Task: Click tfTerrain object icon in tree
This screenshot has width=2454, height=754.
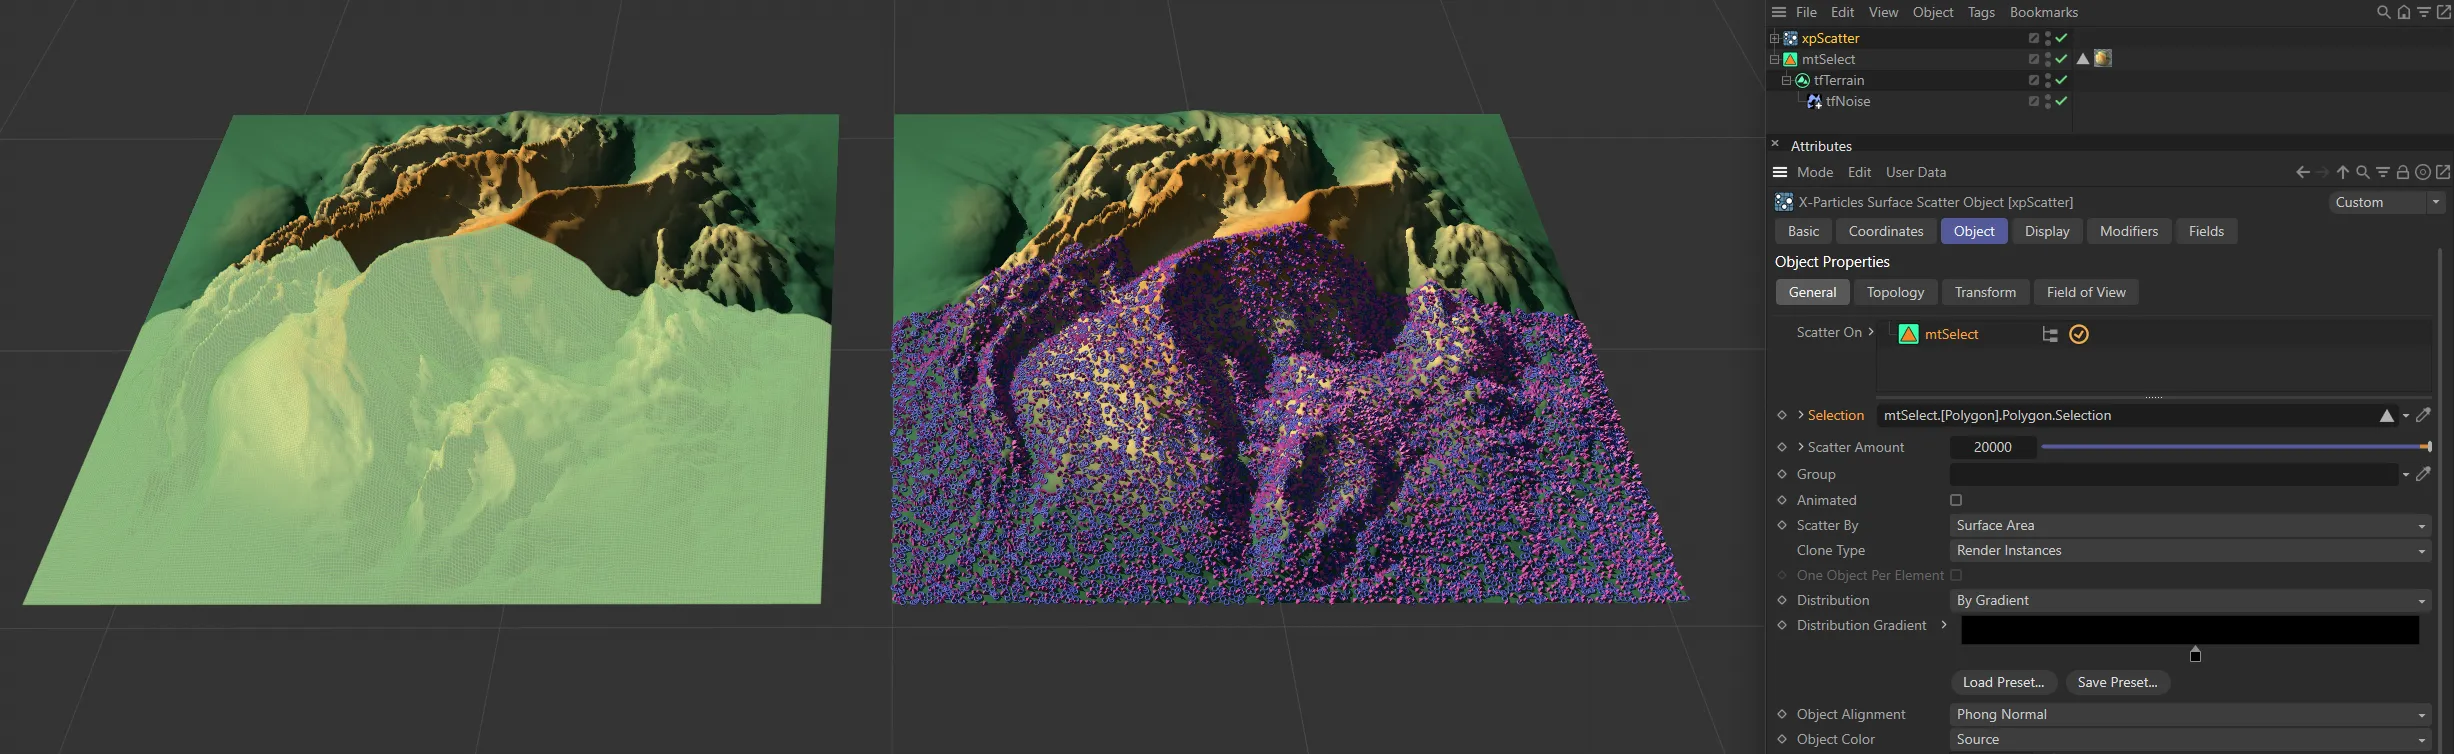Action: [1802, 80]
